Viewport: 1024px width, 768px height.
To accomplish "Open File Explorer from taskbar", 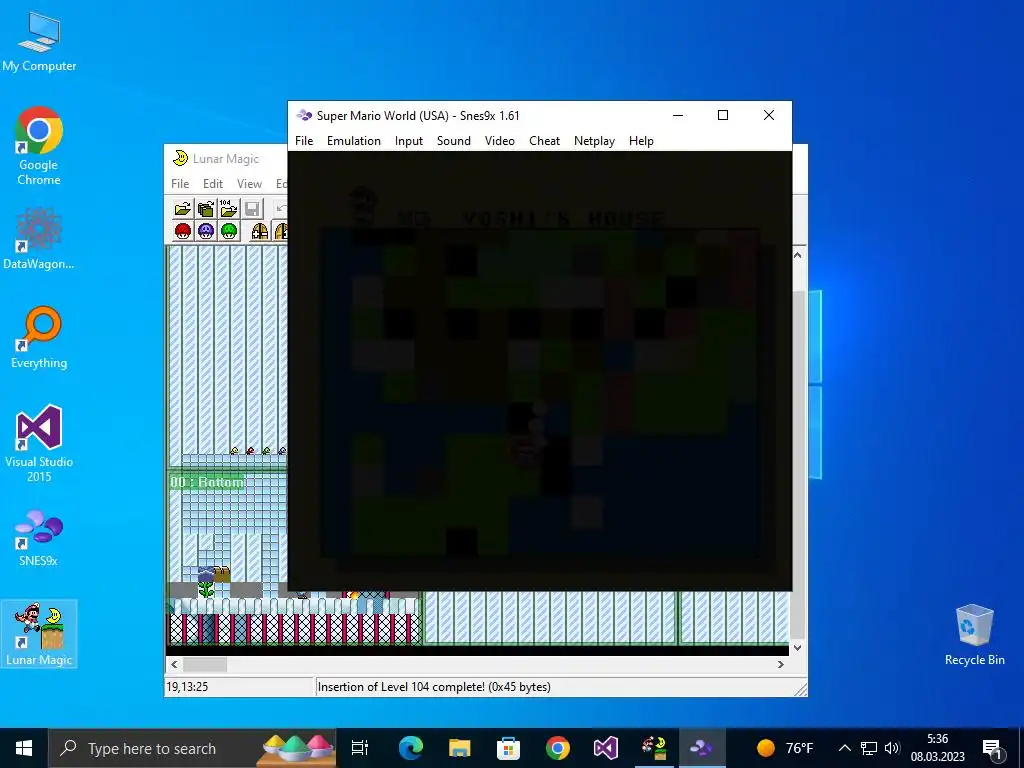I will click(x=460, y=748).
